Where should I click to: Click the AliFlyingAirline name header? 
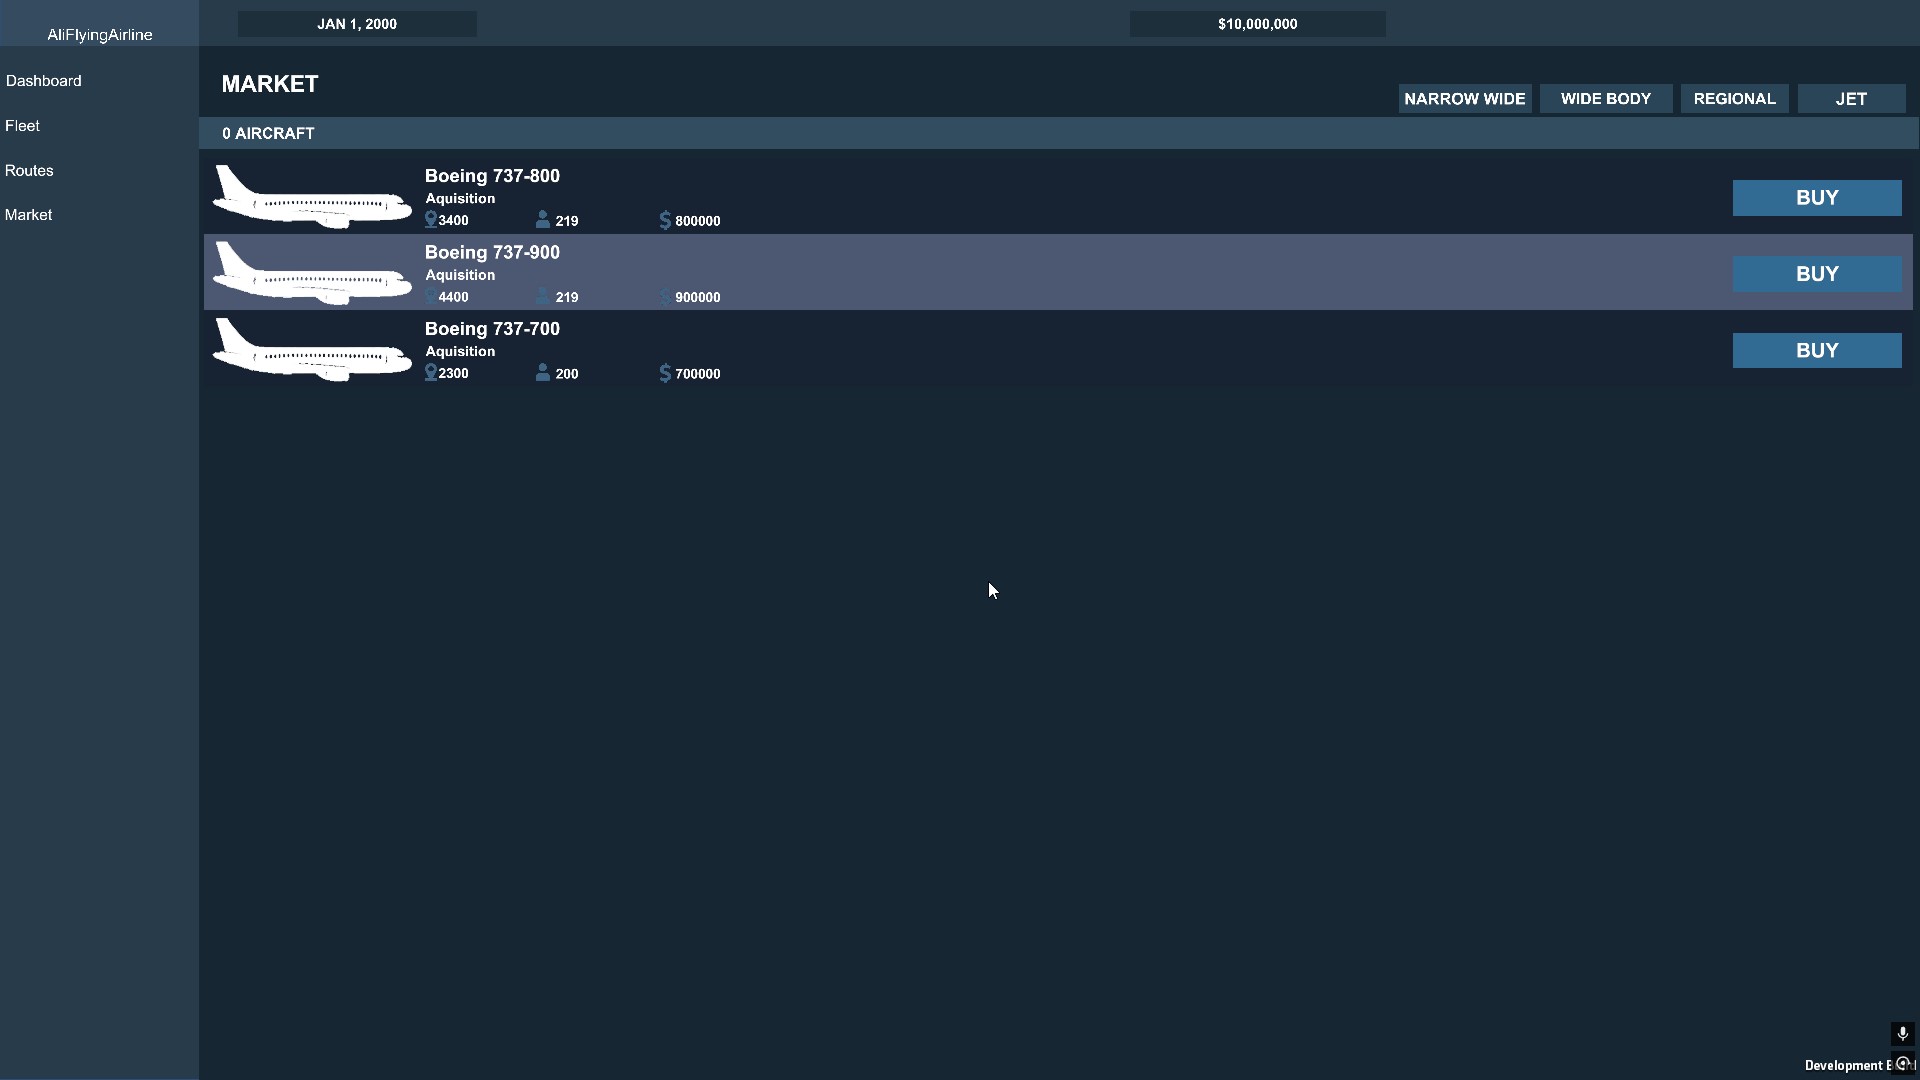[100, 35]
